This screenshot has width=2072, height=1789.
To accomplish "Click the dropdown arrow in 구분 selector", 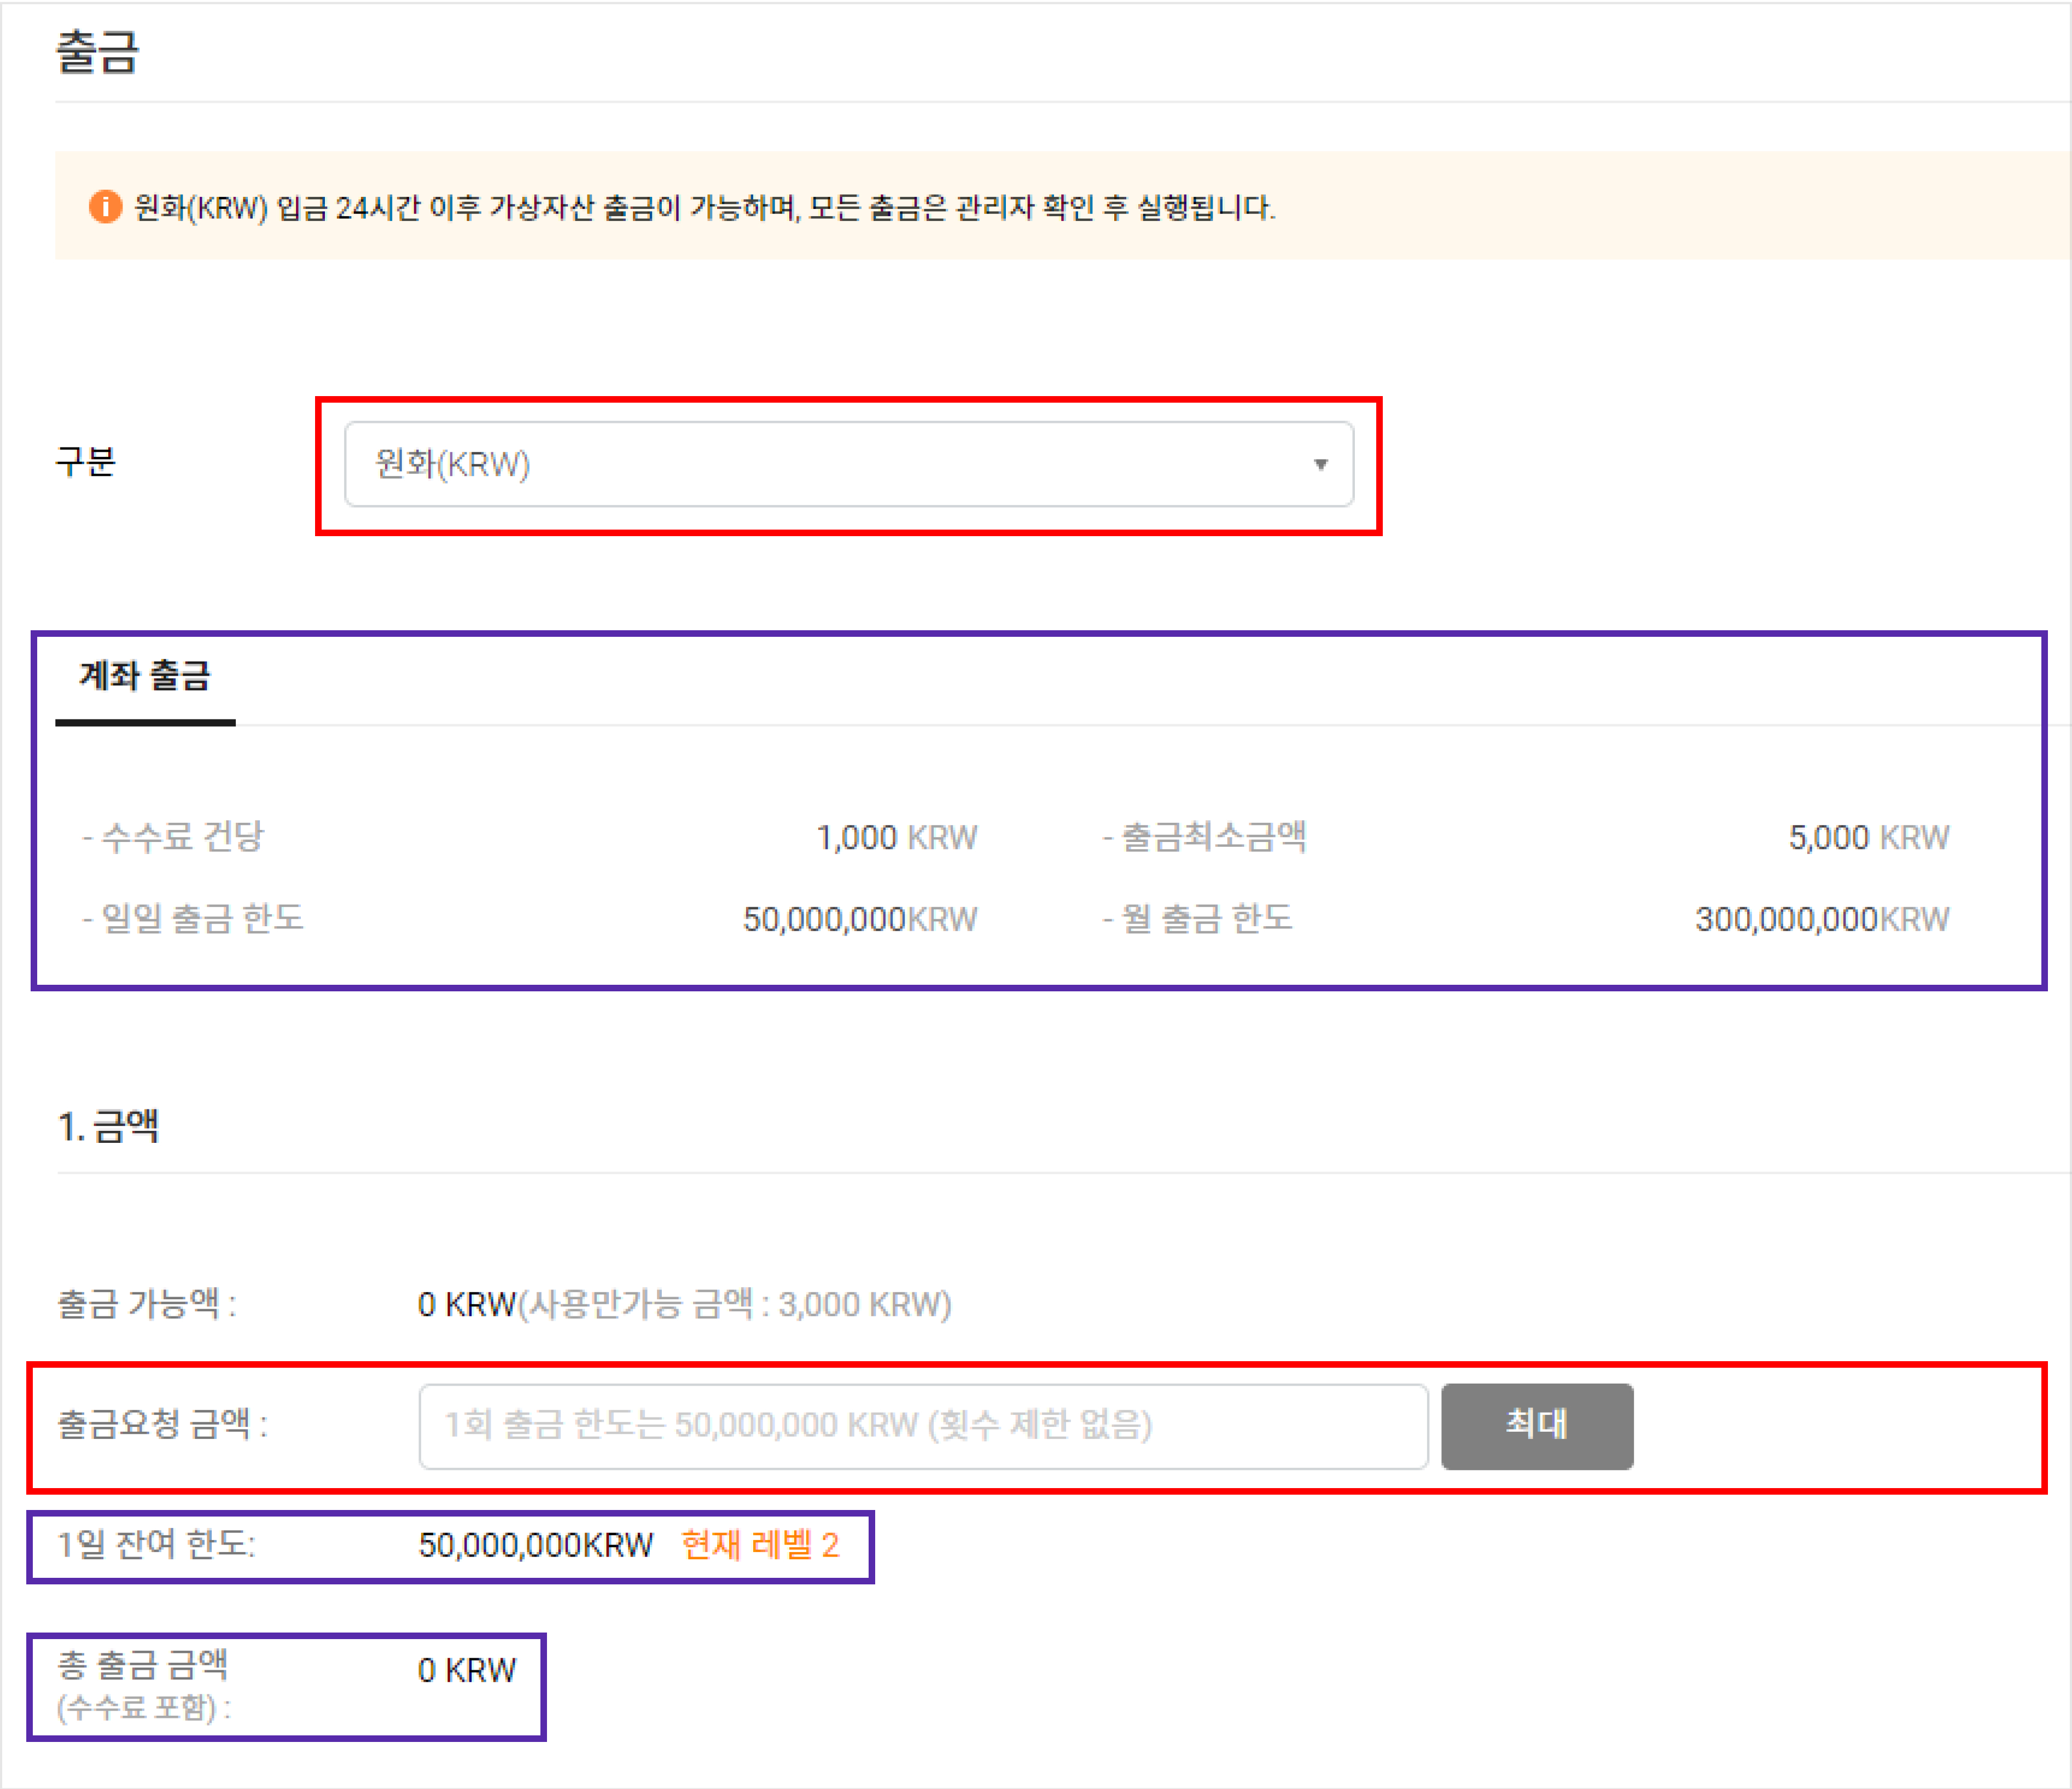I will (x=1320, y=464).
